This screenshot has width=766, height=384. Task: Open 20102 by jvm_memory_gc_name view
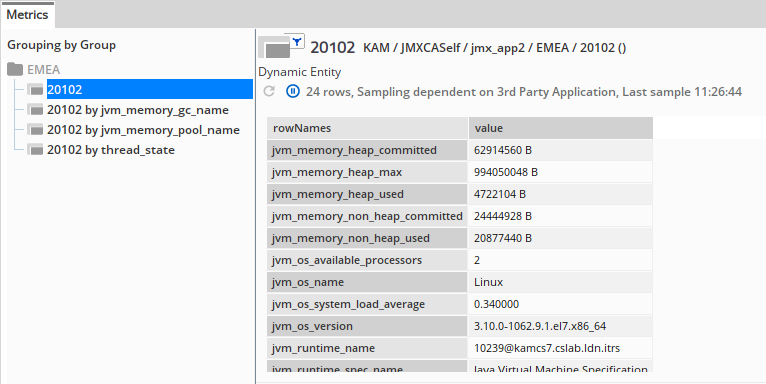click(138, 110)
